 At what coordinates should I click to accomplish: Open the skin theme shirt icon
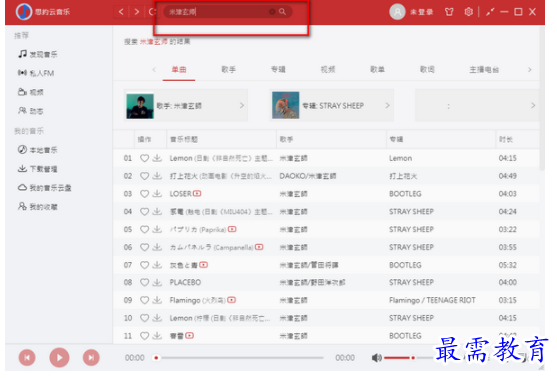click(449, 12)
